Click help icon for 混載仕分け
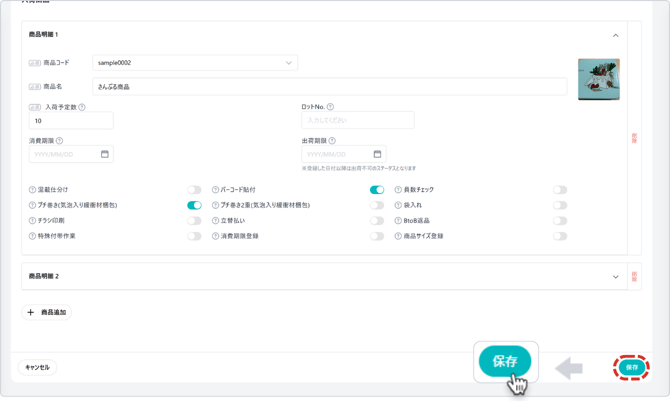 32,190
